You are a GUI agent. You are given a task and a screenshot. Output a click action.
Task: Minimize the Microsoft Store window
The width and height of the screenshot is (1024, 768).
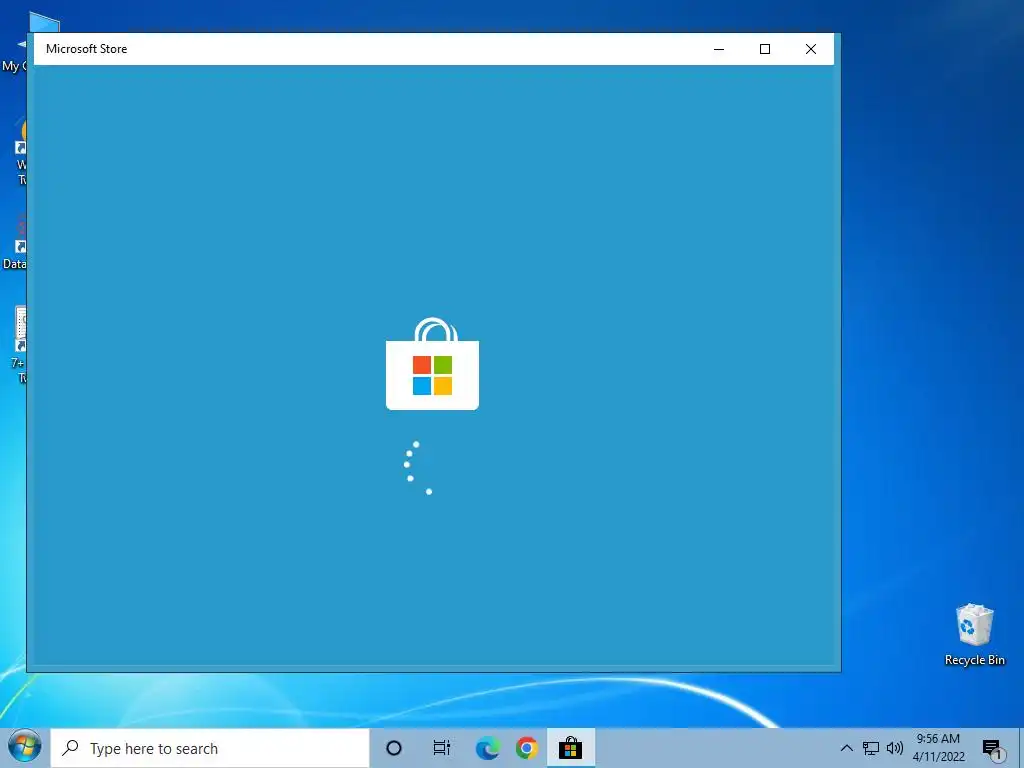719,49
